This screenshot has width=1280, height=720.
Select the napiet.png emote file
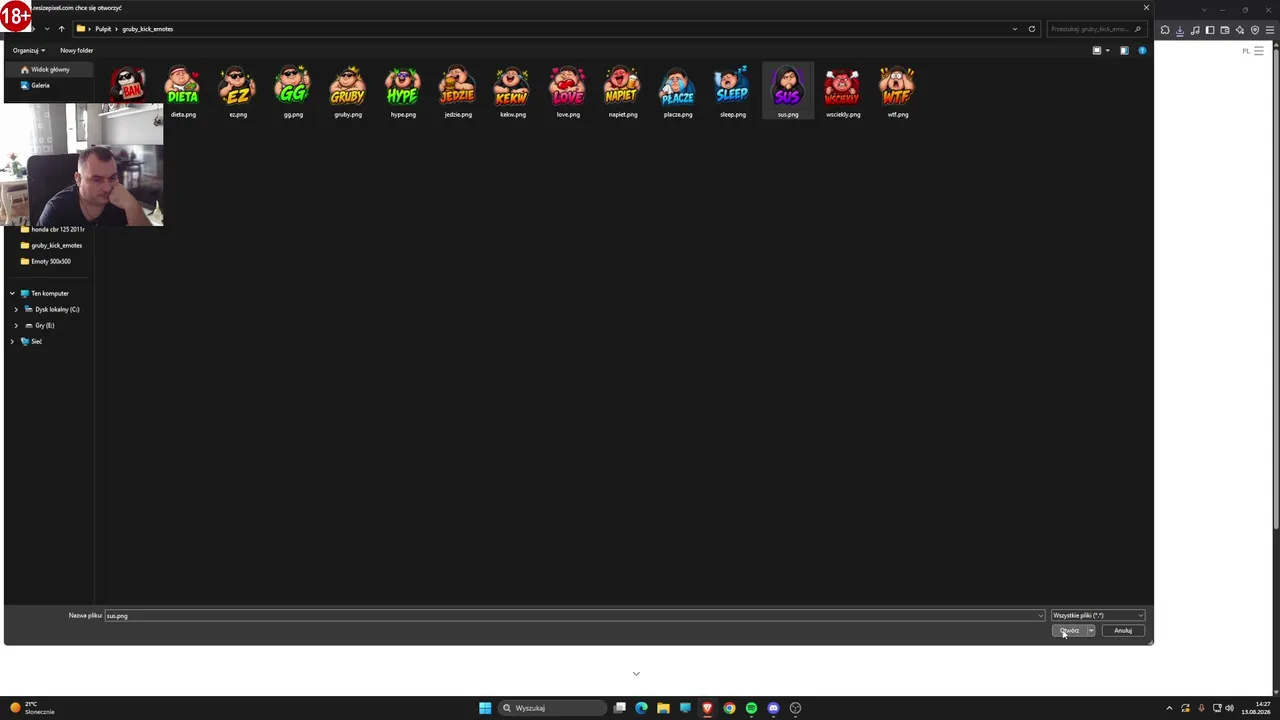(x=623, y=92)
